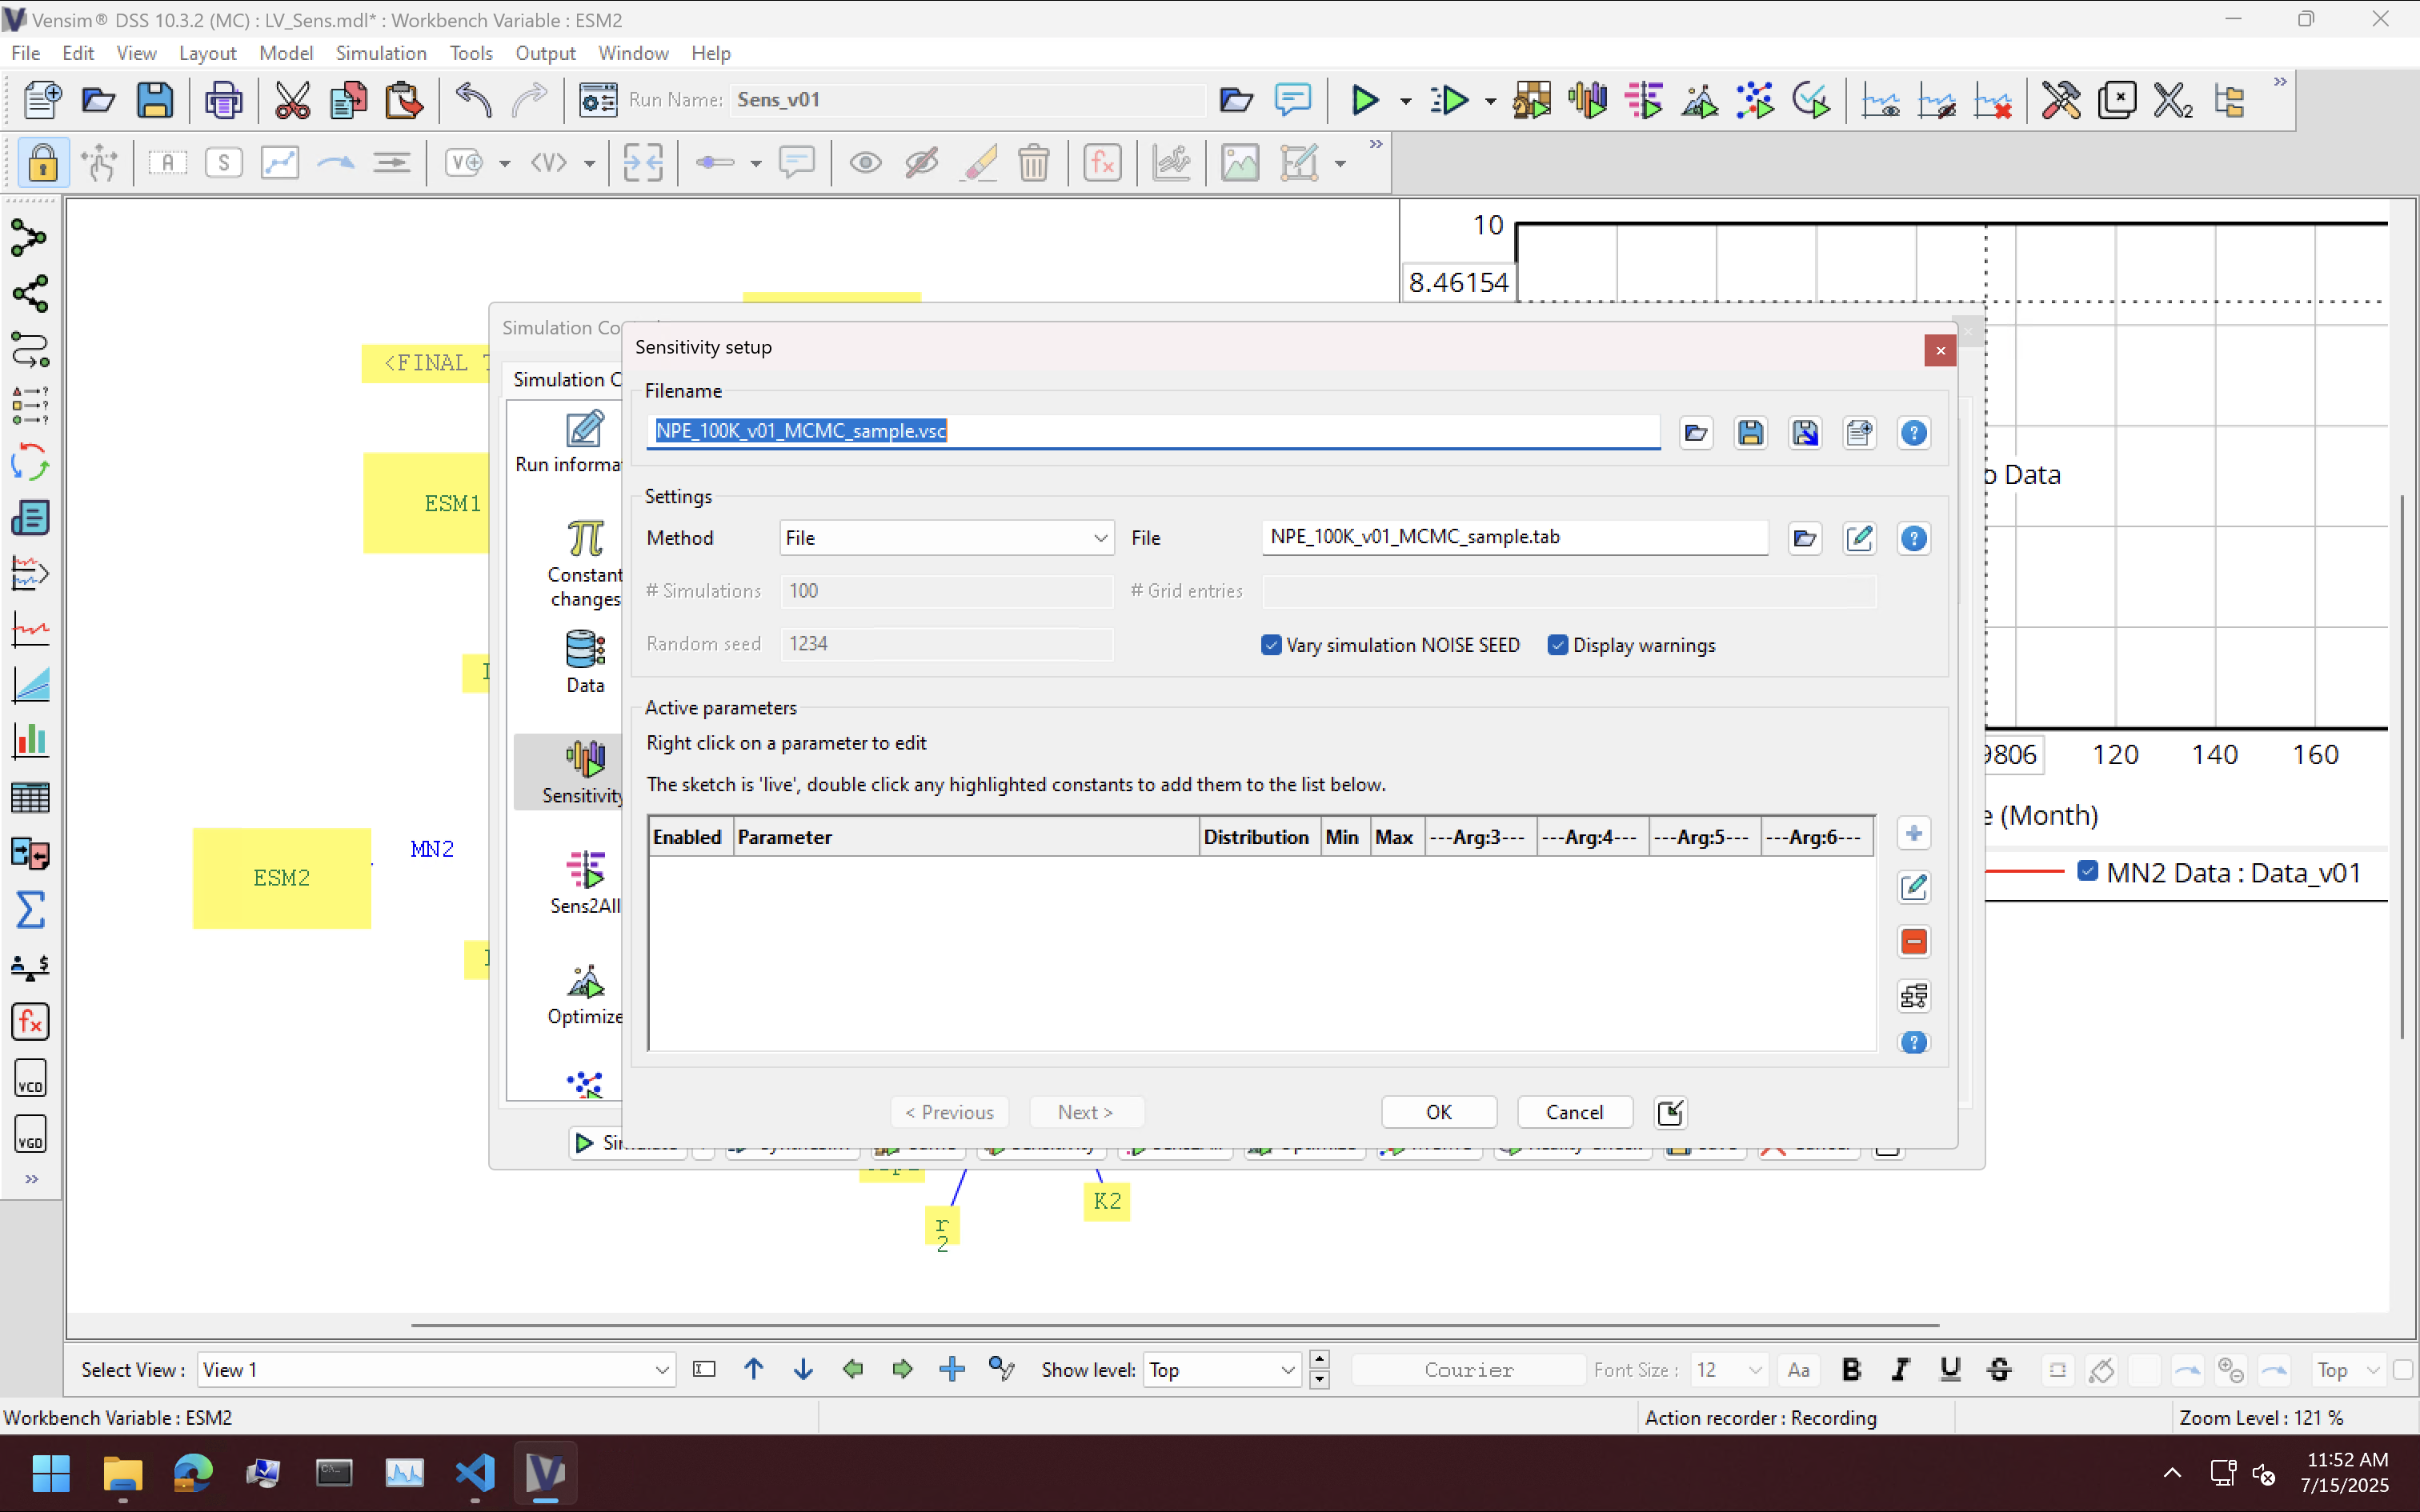Modify selected parameter with edit icon
This screenshot has height=1512, width=2420.
click(1913, 887)
